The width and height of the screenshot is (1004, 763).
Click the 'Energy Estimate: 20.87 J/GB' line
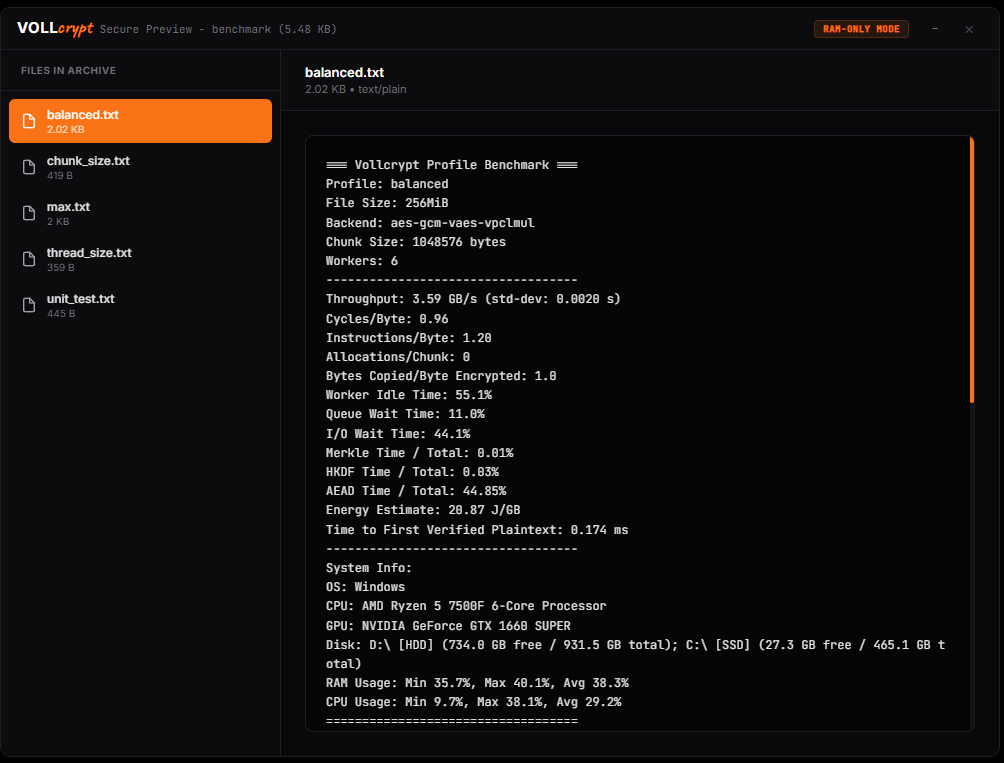tap(423, 510)
